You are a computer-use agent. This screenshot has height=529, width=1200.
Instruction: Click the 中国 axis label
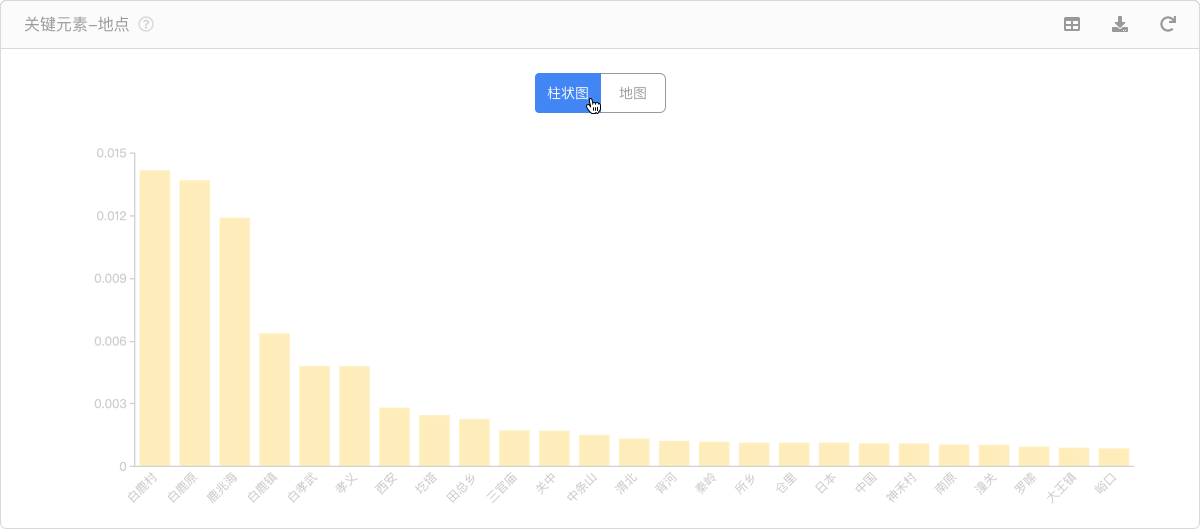tap(864, 485)
